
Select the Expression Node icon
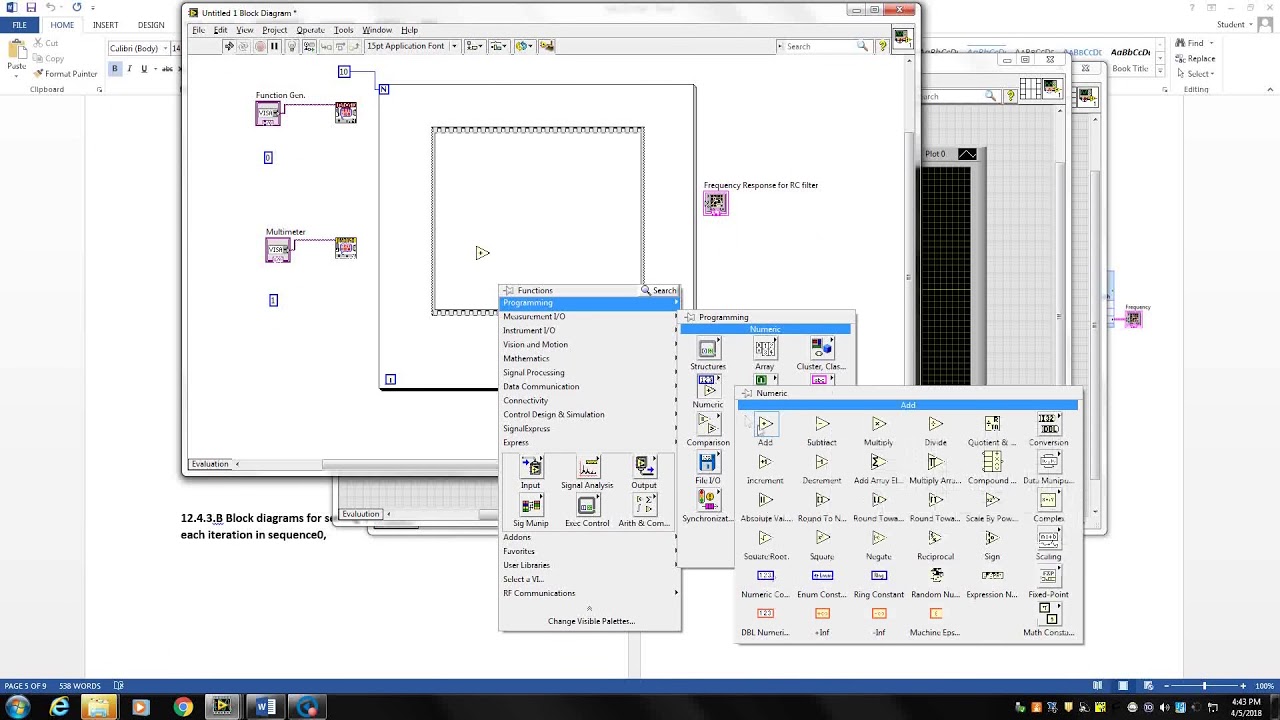point(992,576)
